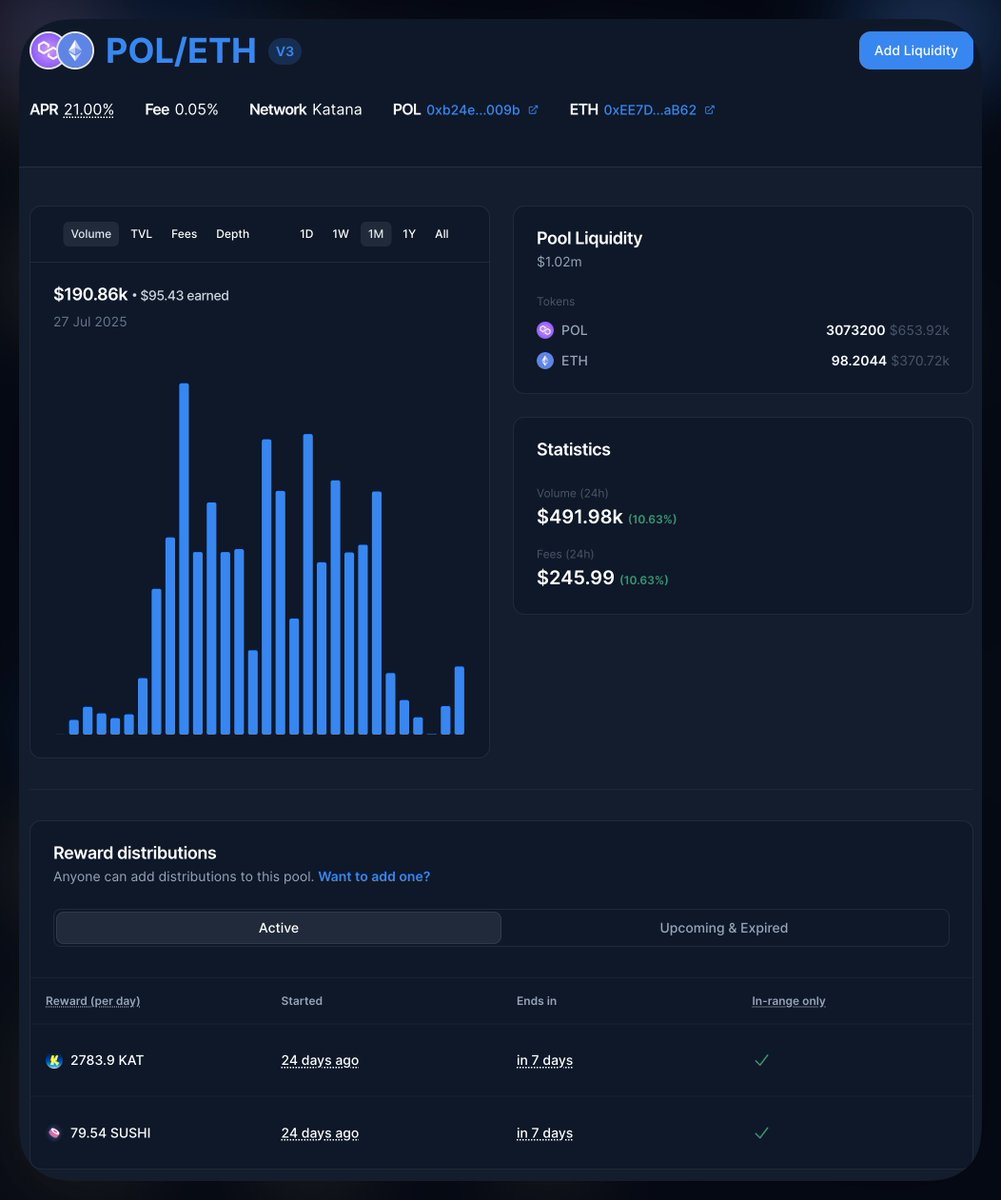
Task: Click tallest bar in volume chart
Action: (184, 559)
